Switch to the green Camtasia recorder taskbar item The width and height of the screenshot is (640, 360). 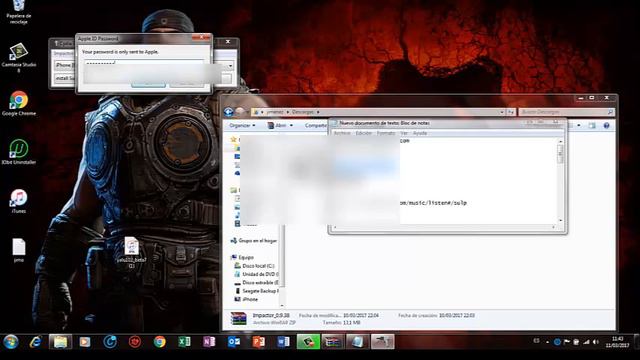coord(308,342)
